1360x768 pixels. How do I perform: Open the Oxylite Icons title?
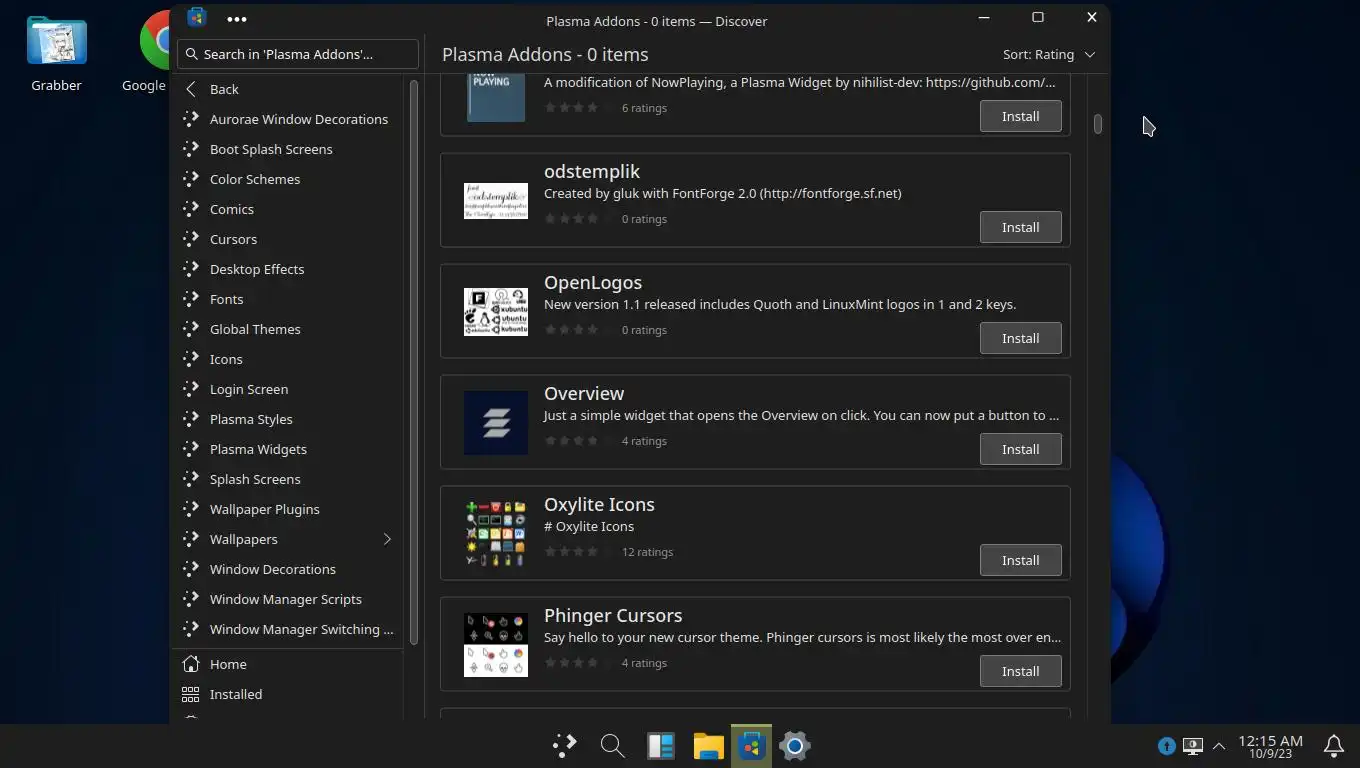pyautogui.click(x=599, y=505)
